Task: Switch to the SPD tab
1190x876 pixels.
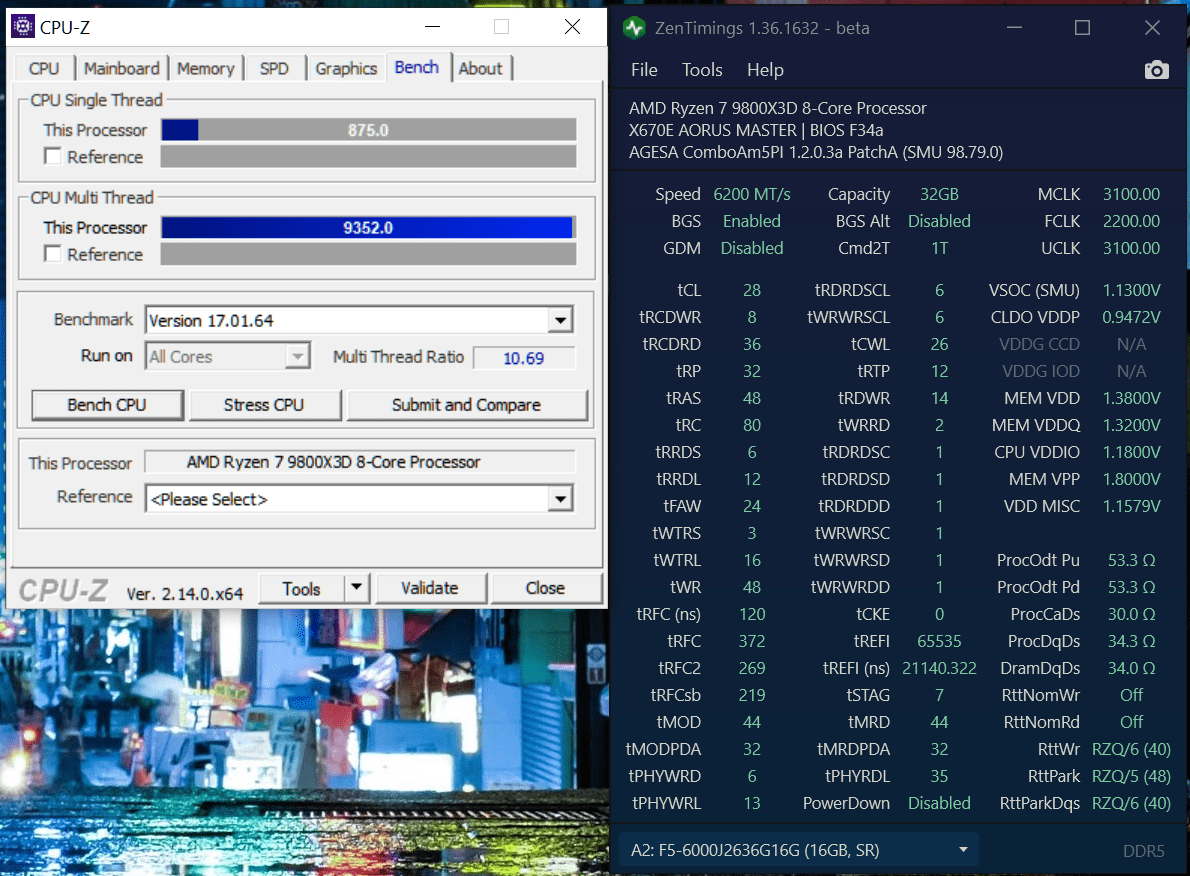Action: [x=274, y=69]
